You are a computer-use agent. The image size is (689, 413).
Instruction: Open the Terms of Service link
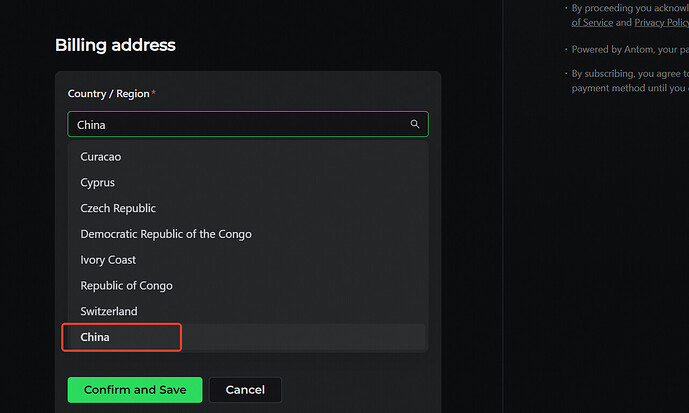(591, 22)
